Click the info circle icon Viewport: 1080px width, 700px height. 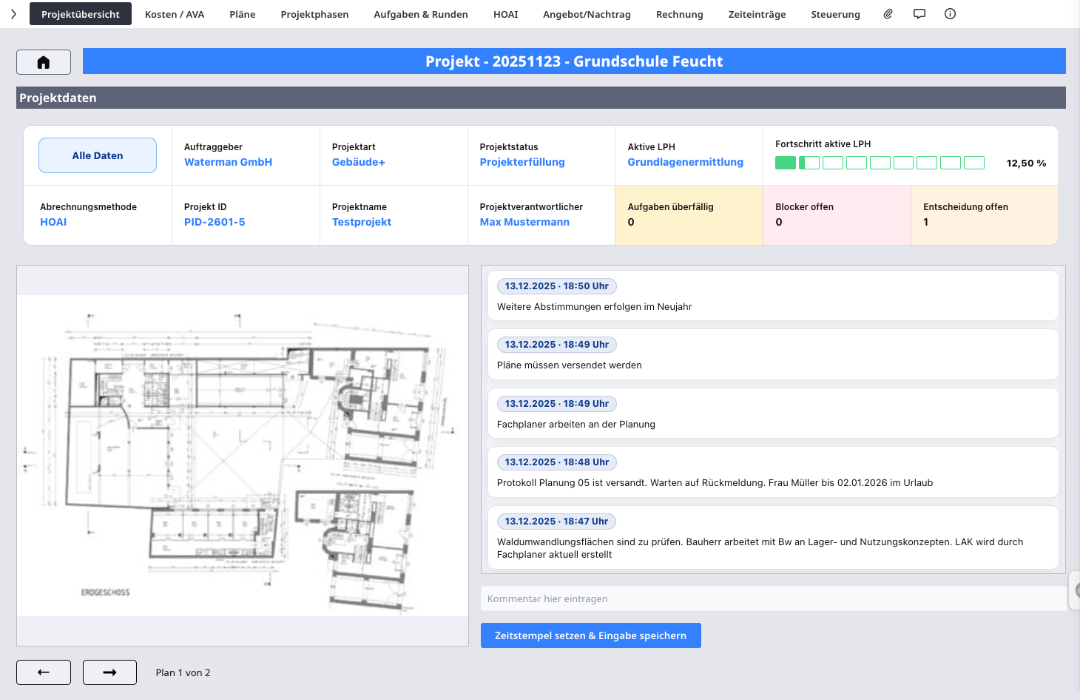click(x=950, y=14)
